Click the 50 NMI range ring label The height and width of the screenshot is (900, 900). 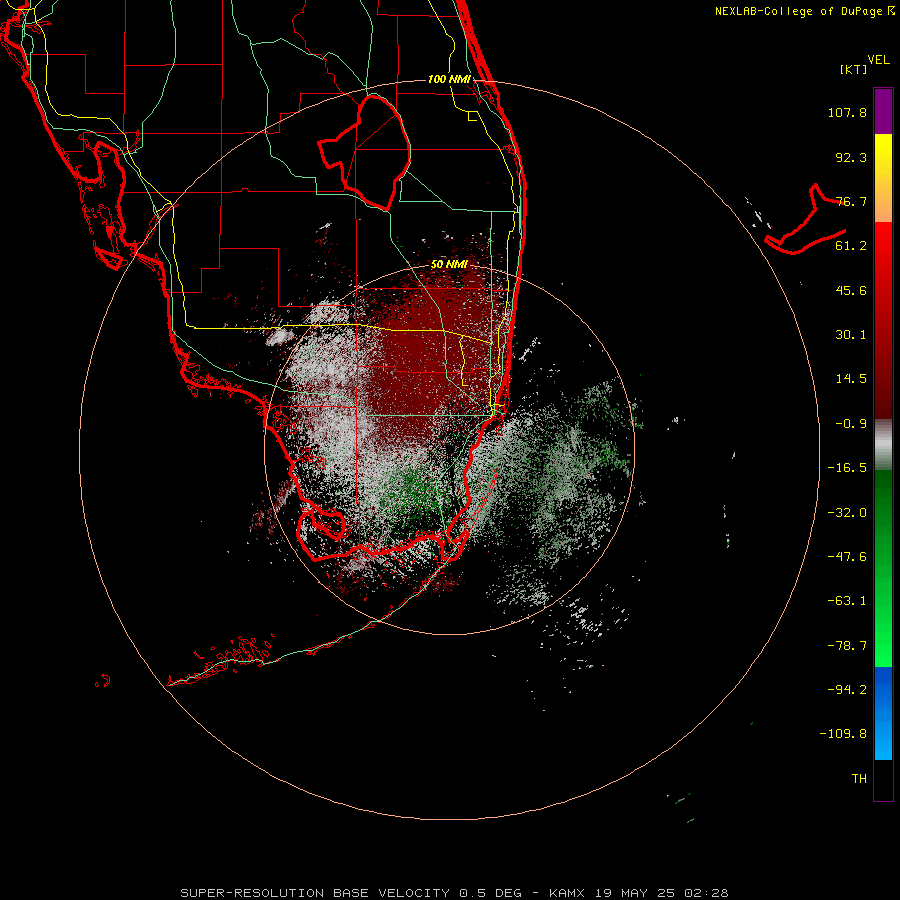[x=449, y=264]
